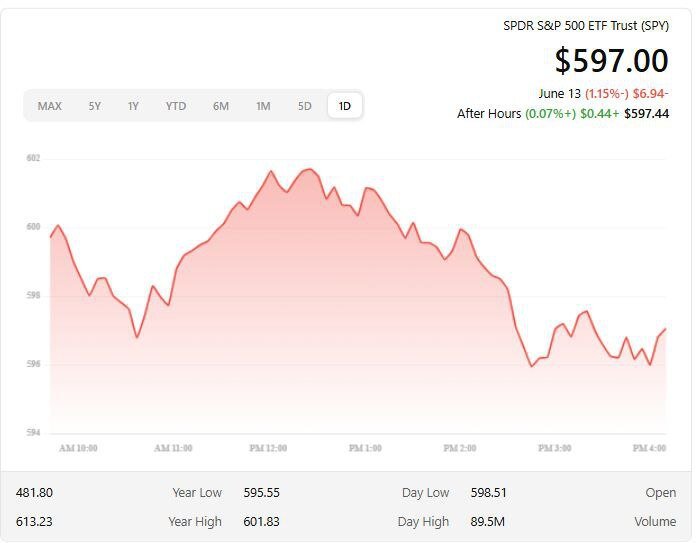Select the 1M time range tab

[x=262, y=106]
